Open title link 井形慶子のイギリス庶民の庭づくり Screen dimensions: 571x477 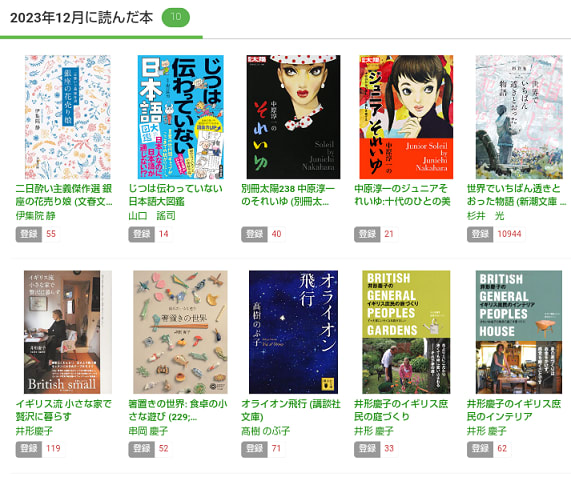[x=401, y=410]
